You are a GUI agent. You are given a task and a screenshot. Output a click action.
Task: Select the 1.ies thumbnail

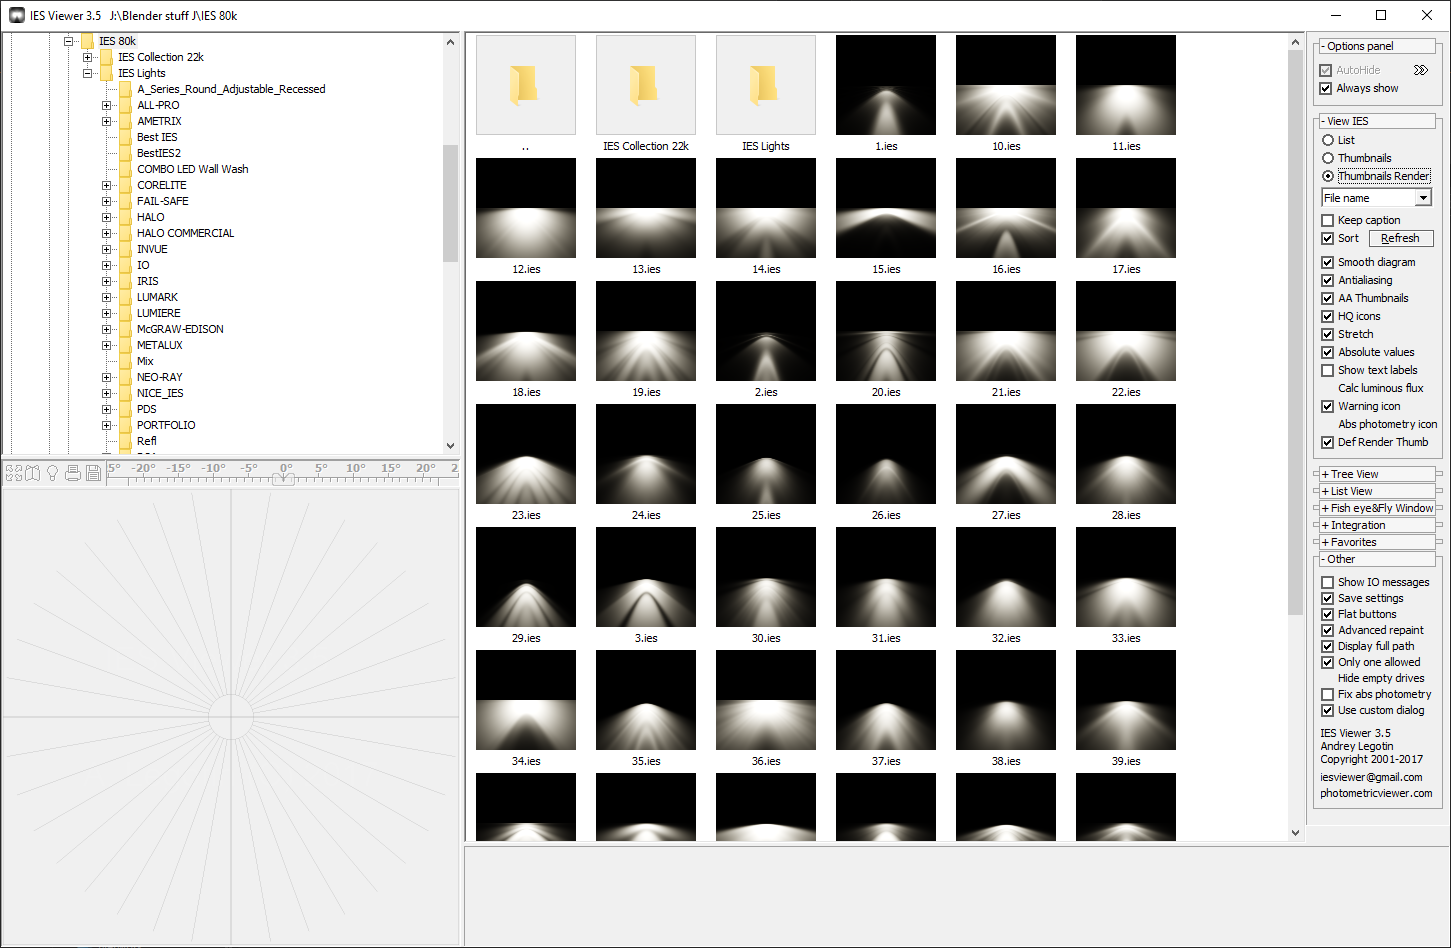[886, 85]
